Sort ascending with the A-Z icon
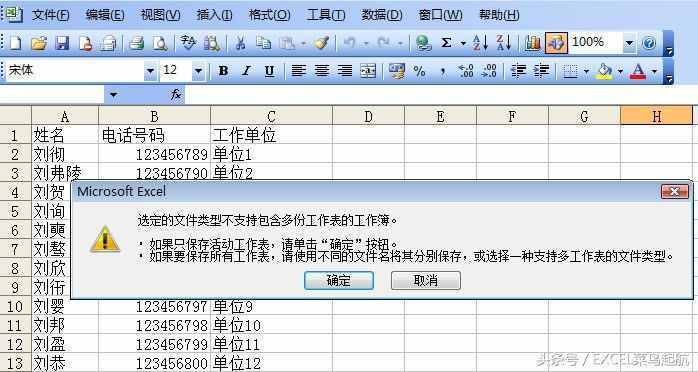The image size is (698, 372). tap(480, 43)
